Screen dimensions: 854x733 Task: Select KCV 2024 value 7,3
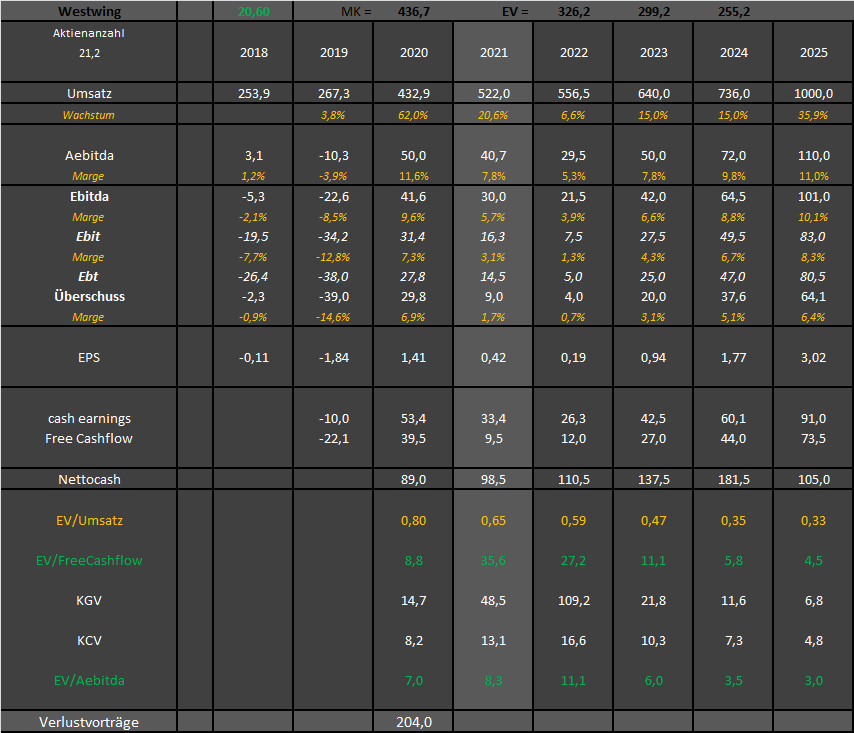point(733,640)
